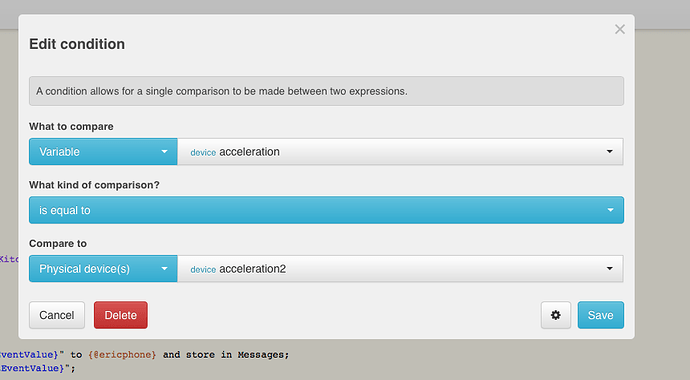Open the Physical device(s) type dropdown

(x=103, y=269)
